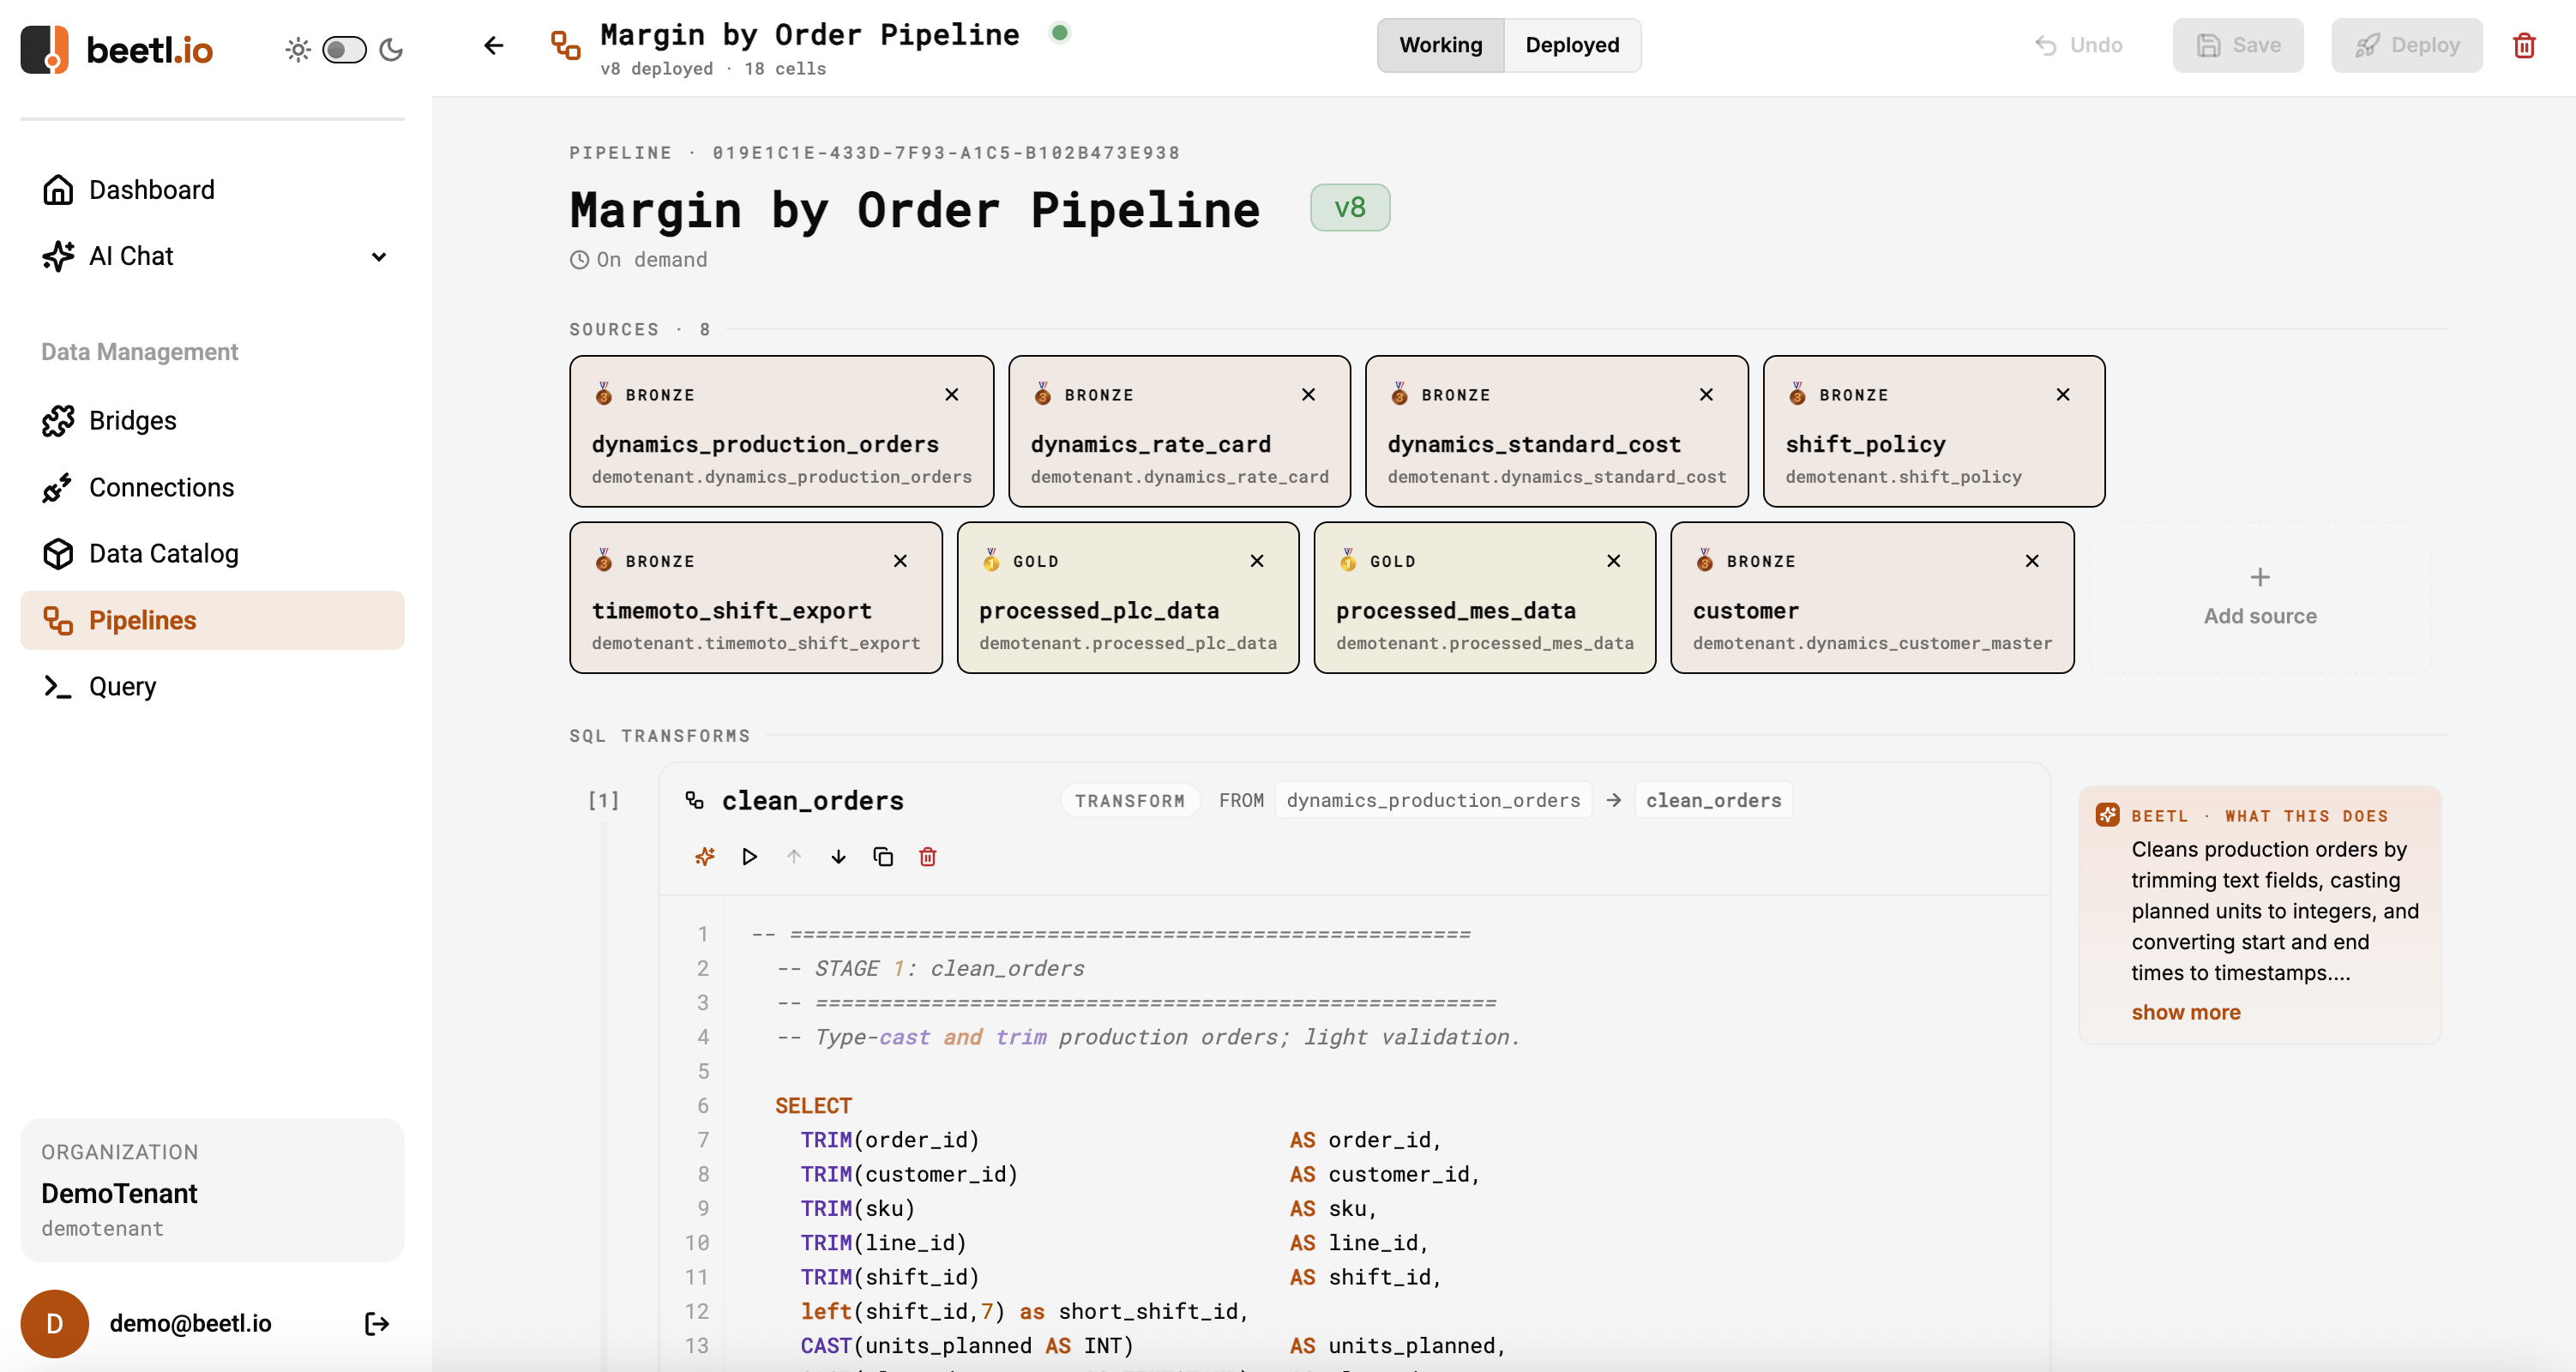Click the Undo button
Image resolution: width=2576 pixels, height=1372 pixels.
pyautogui.click(x=2079, y=45)
